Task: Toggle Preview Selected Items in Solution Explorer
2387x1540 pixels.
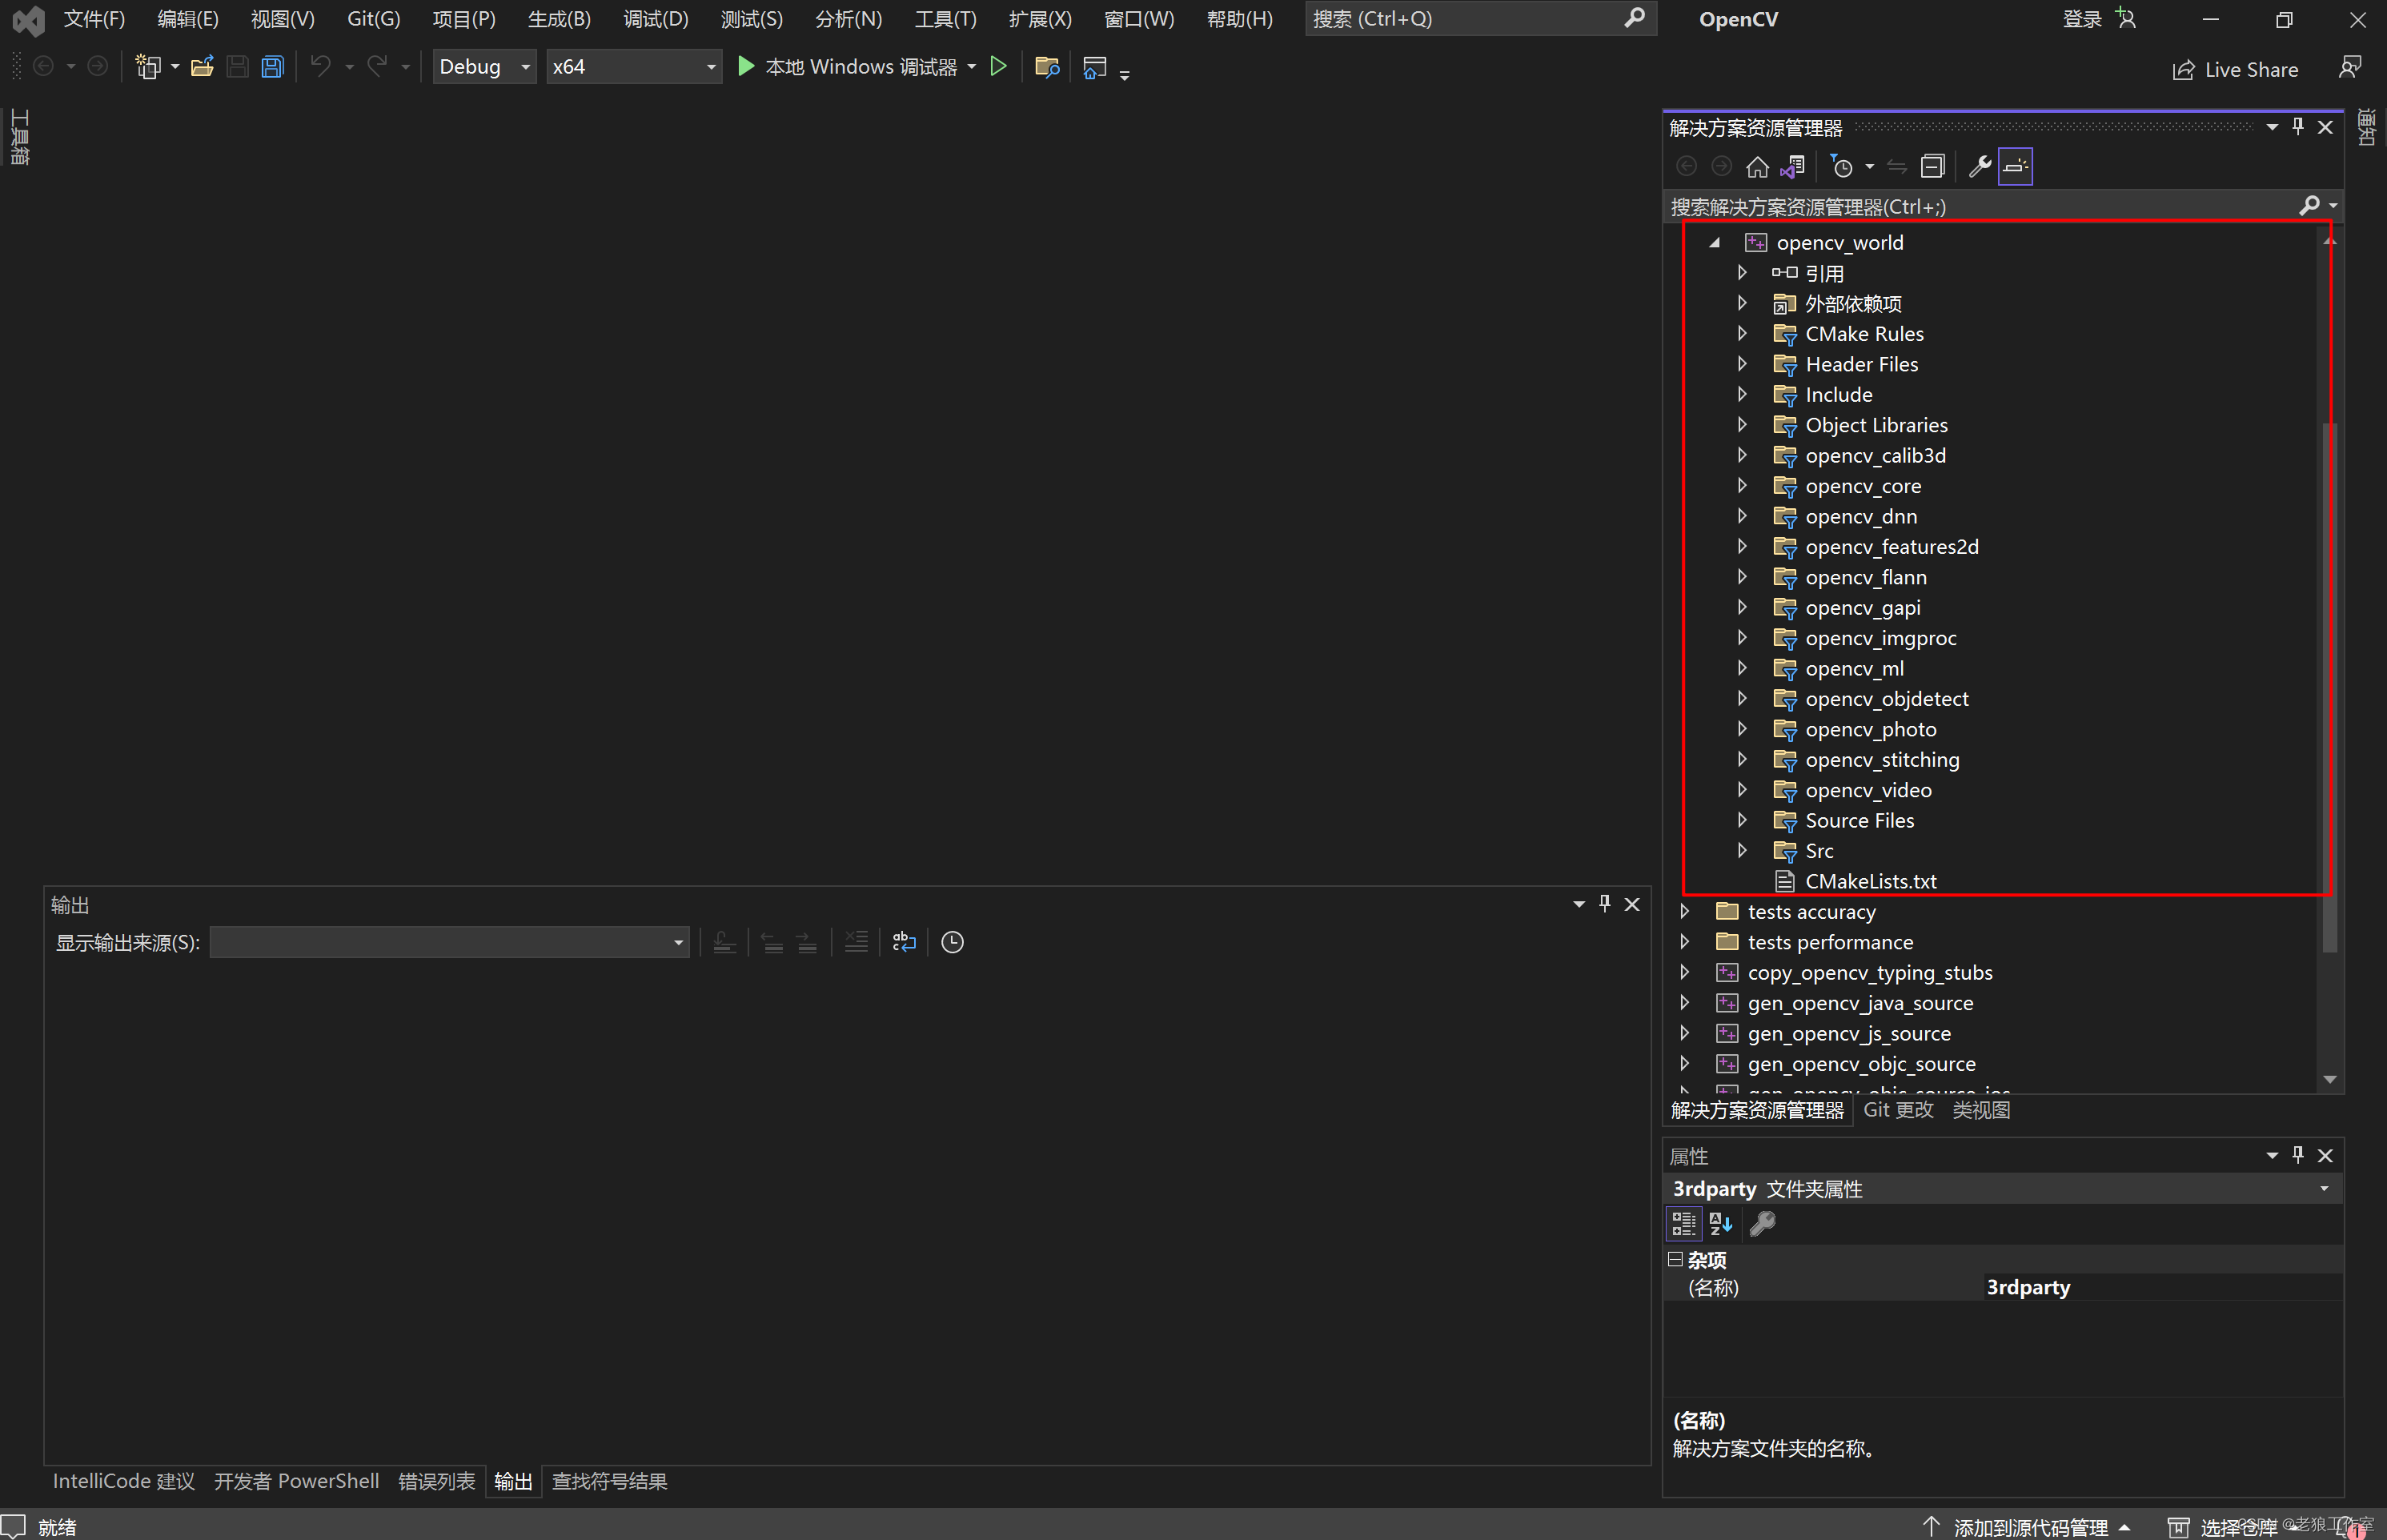Action: 2015,166
